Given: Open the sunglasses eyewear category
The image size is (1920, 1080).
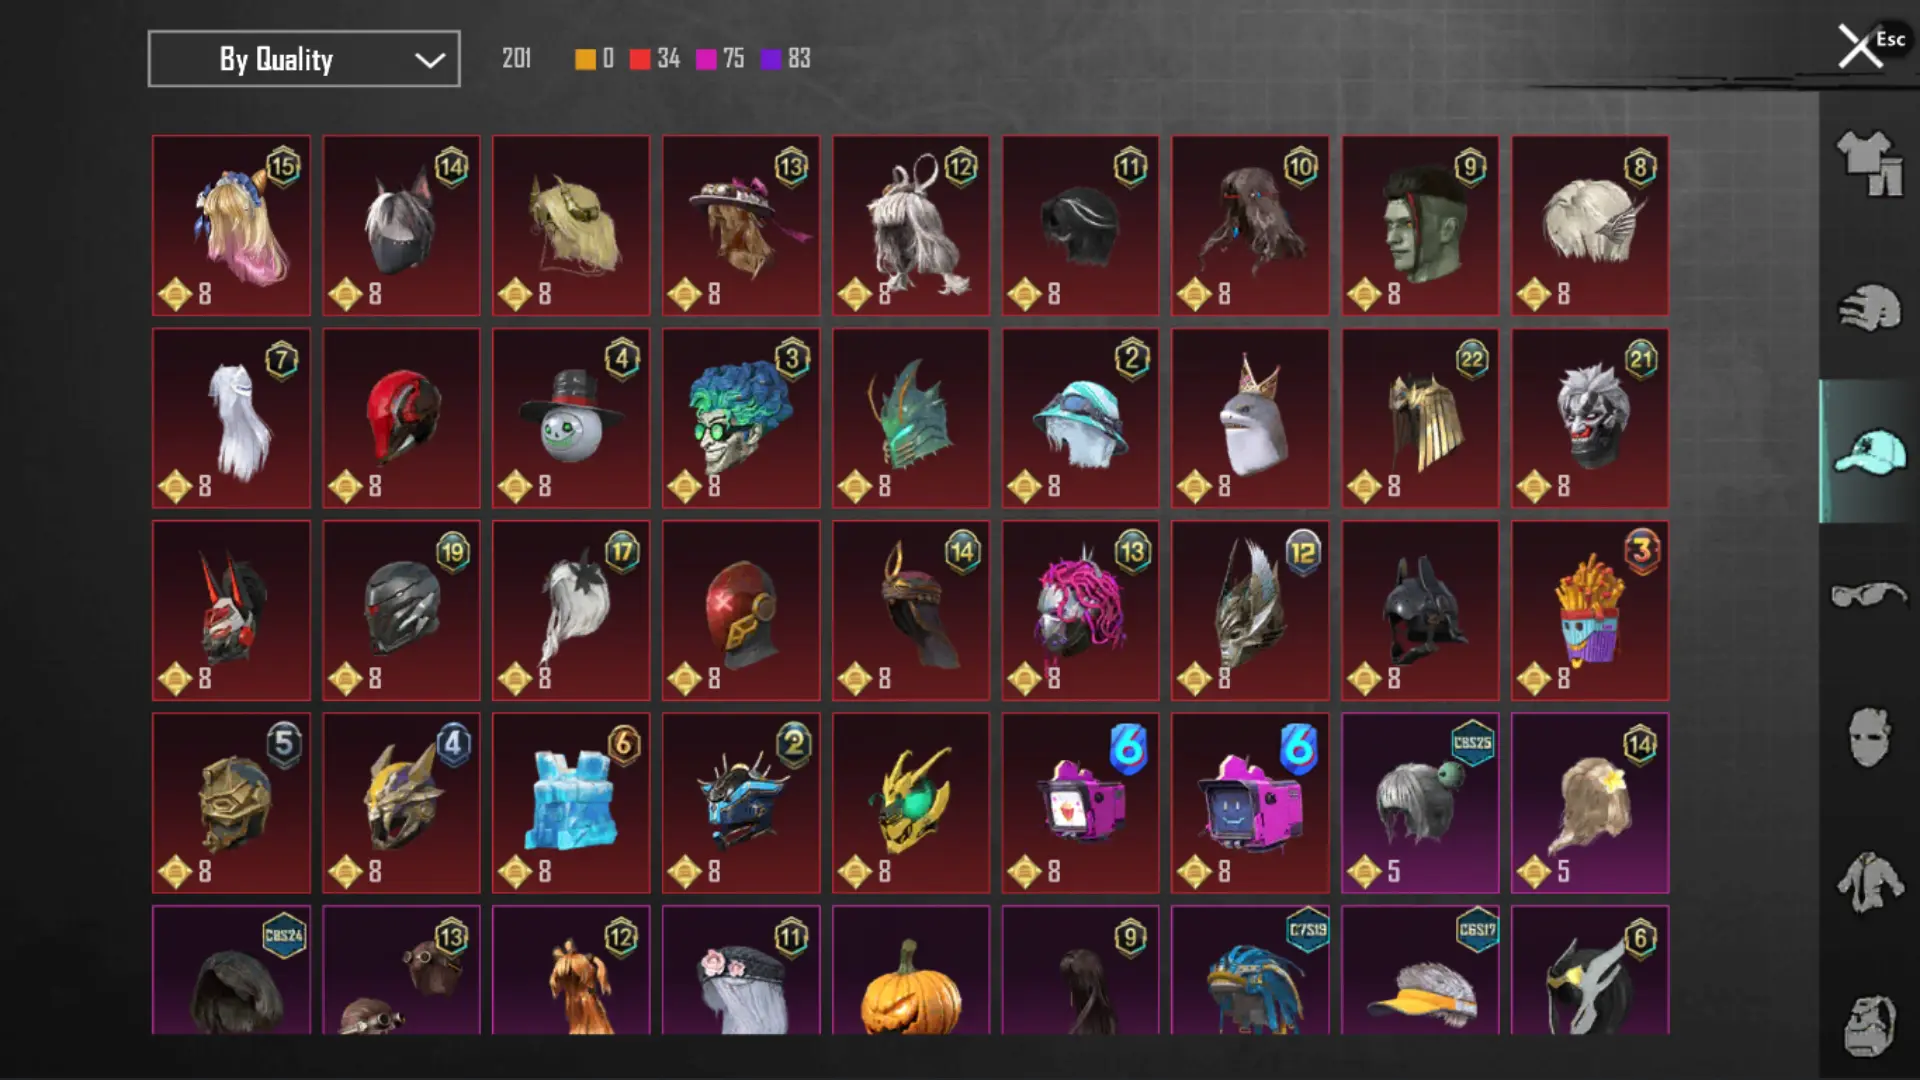Looking at the screenshot, I should (1869, 595).
